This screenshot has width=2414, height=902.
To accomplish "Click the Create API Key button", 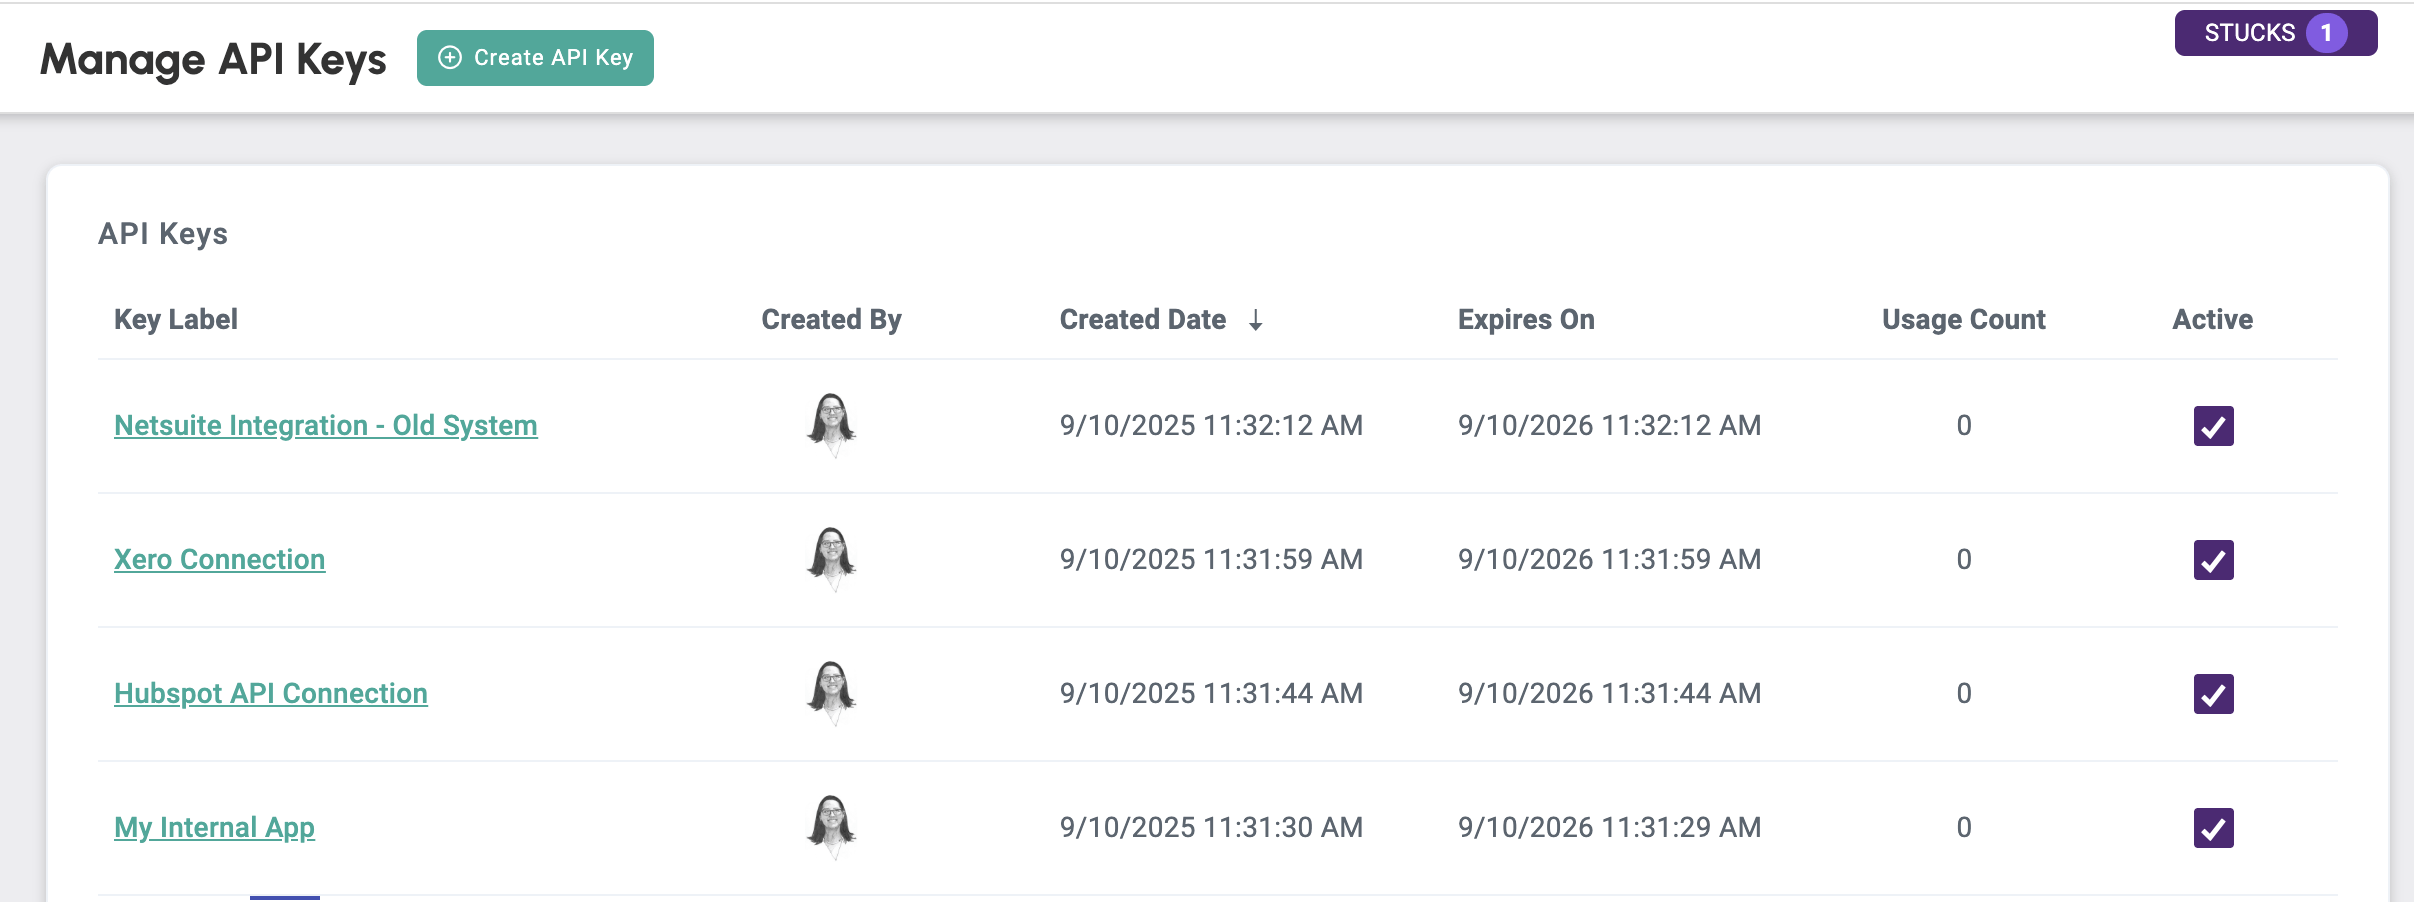I will click(535, 58).
